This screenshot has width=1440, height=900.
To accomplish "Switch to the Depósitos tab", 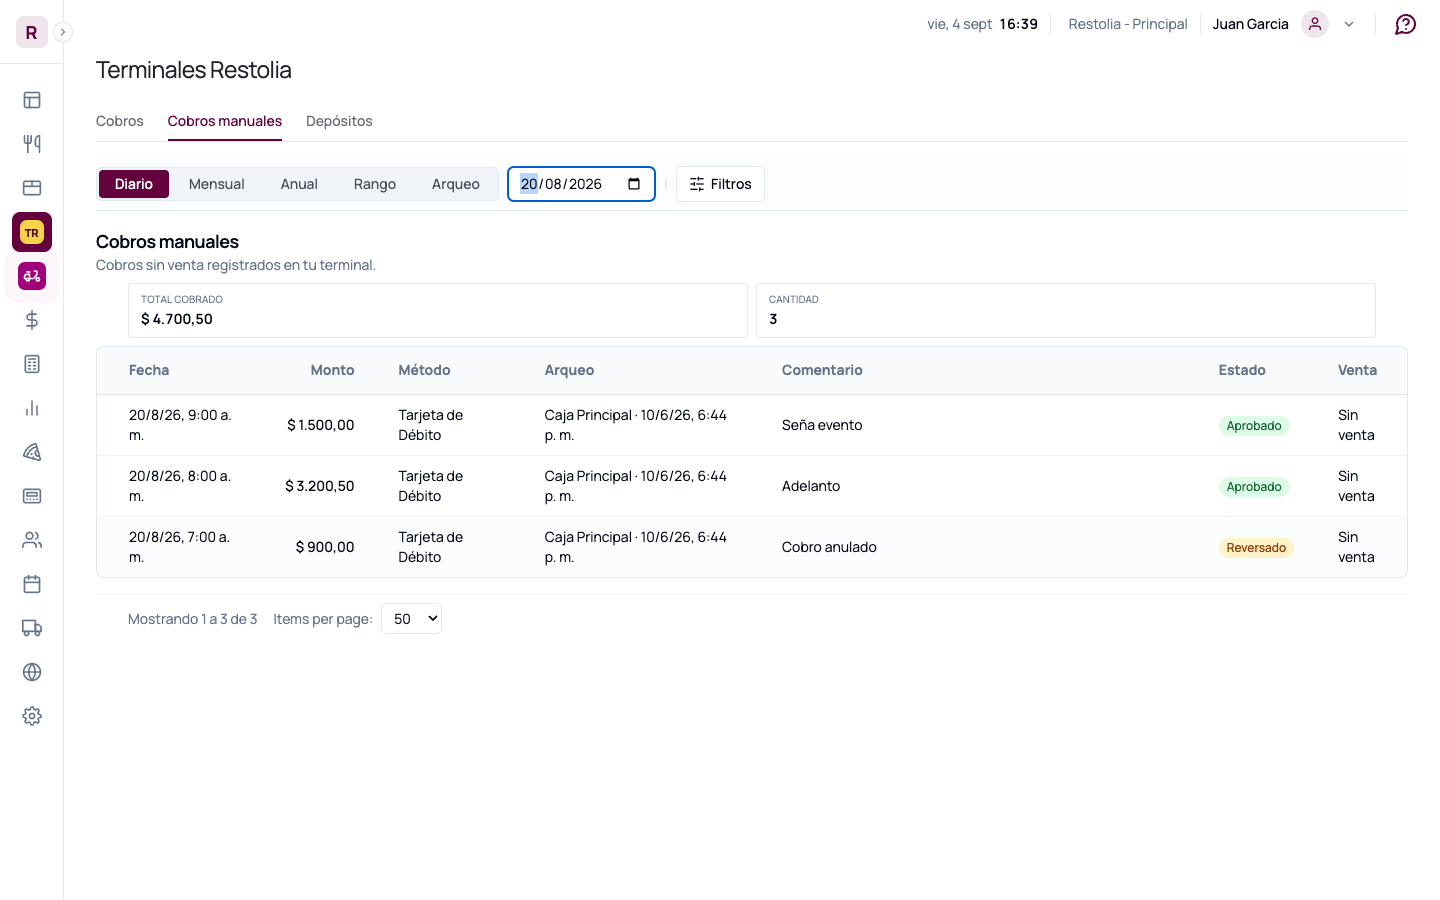I will 339,121.
